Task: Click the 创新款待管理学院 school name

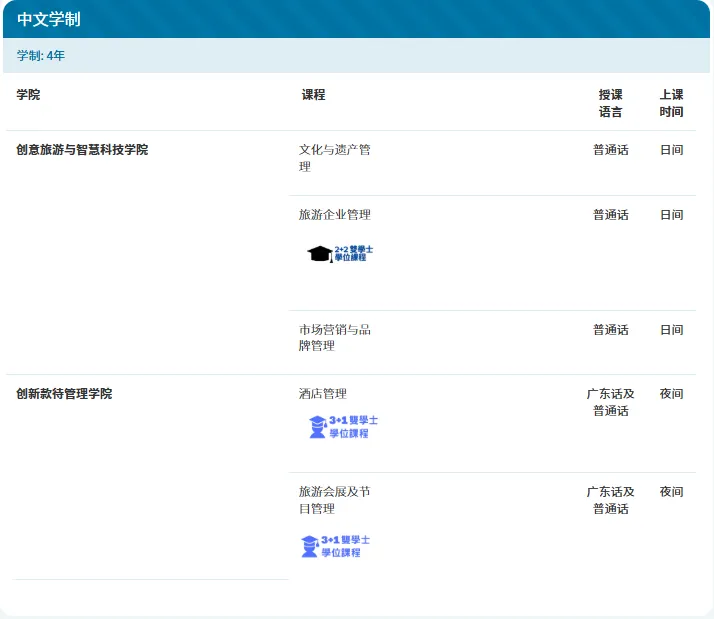Action: coord(64,394)
